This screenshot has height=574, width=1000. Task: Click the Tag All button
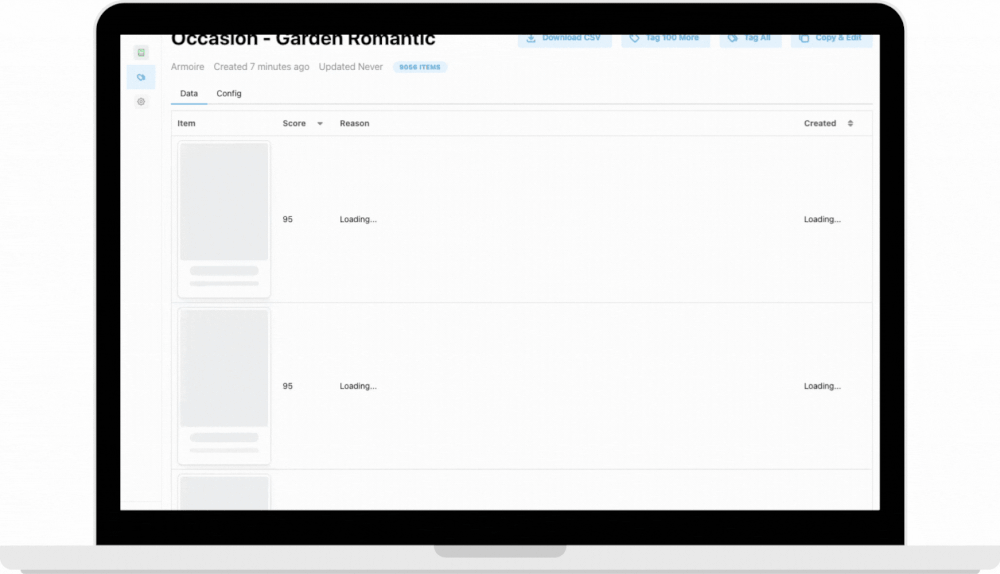[751, 39]
